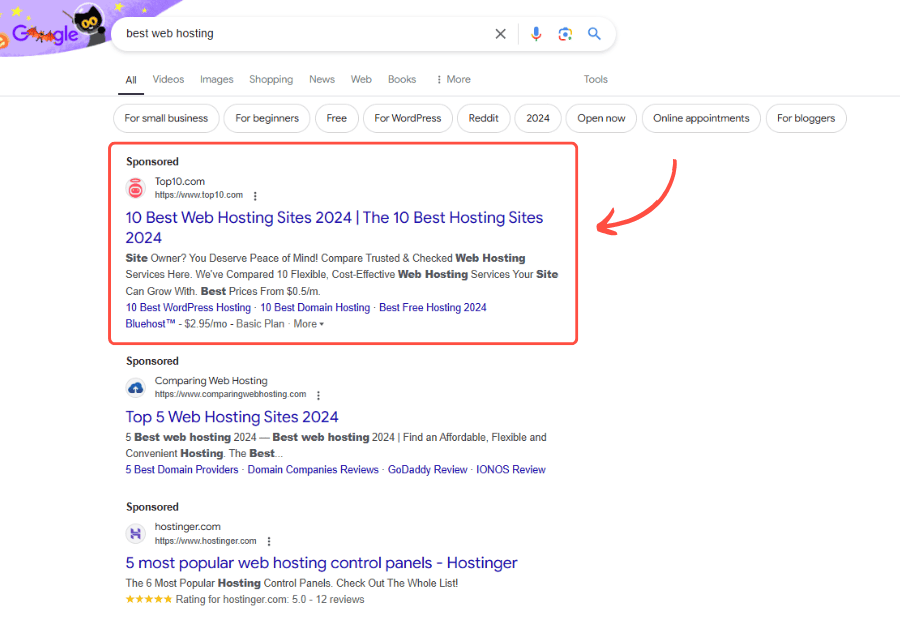900x620 pixels.
Task: Expand the More dropdown in Top10 ad
Action: (x=308, y=324)
